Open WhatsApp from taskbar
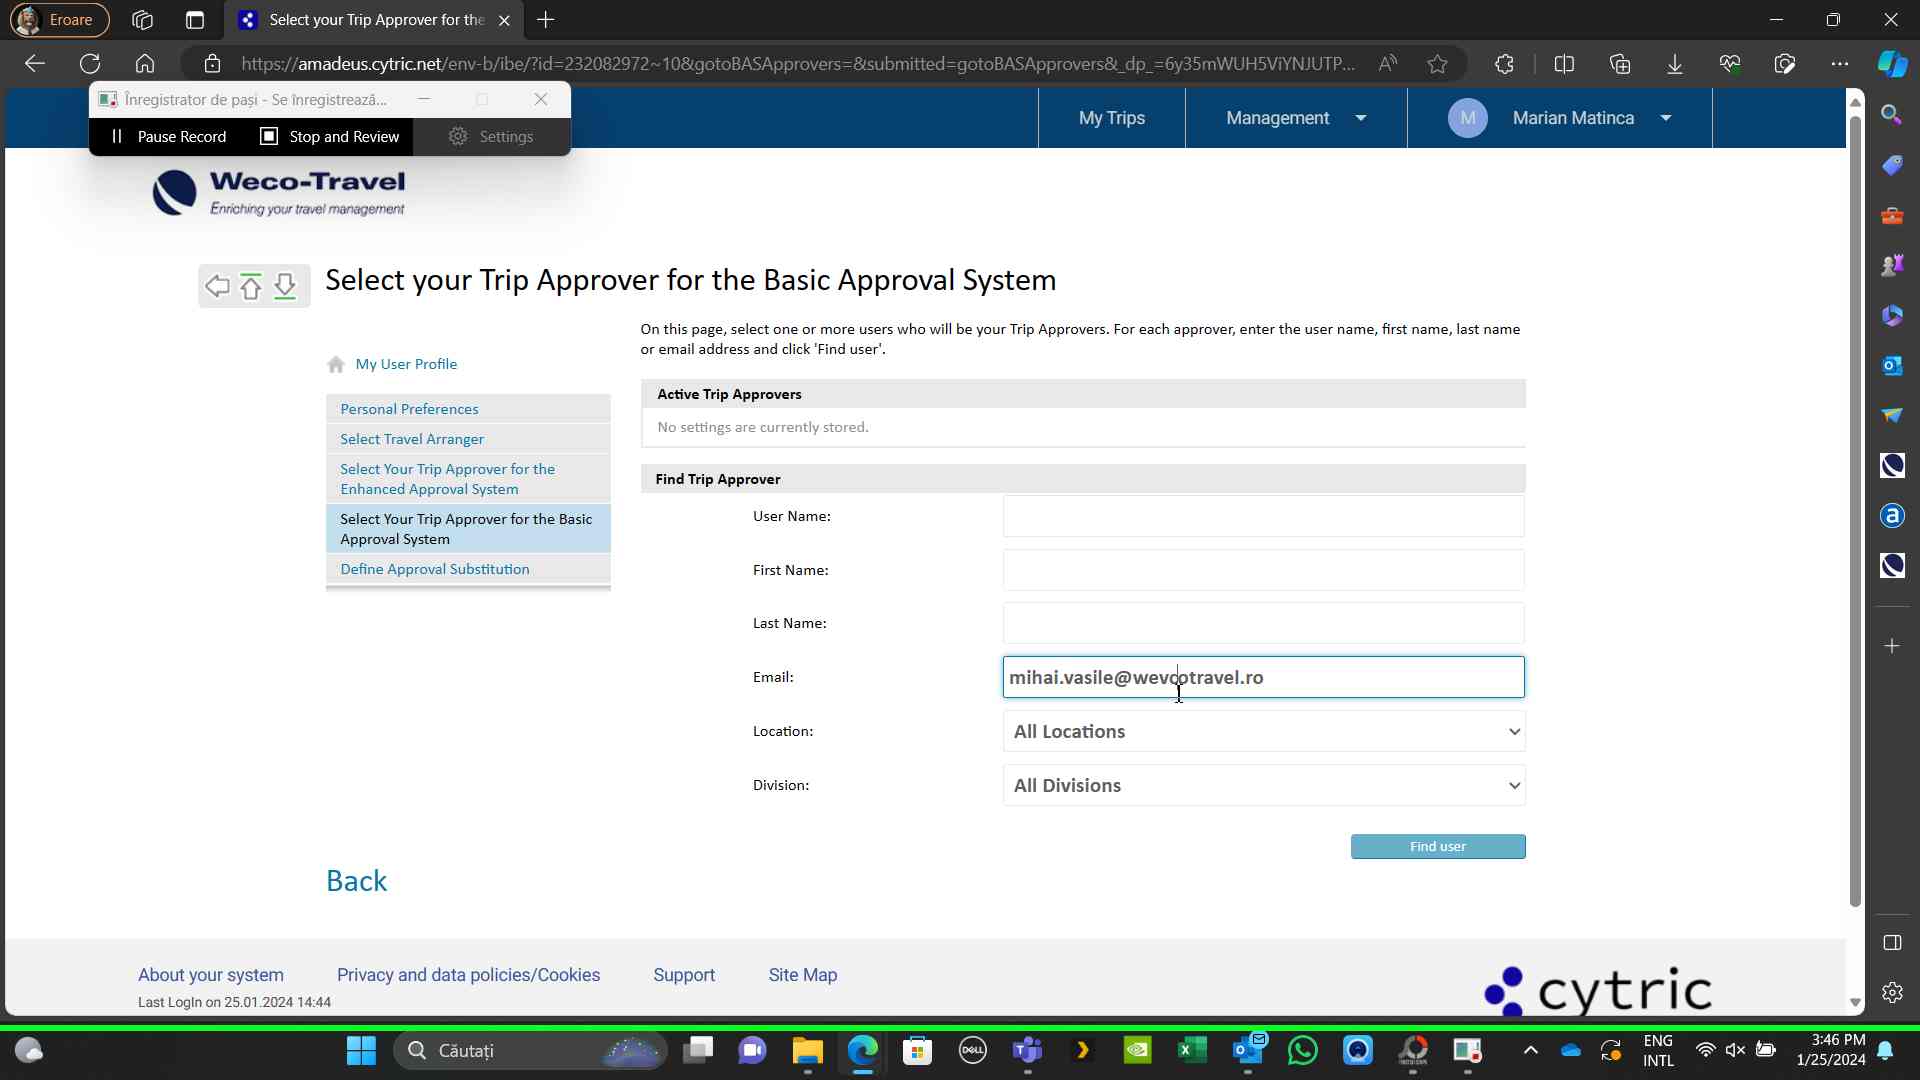1920x1080 pixels. coord(1302,1051)
